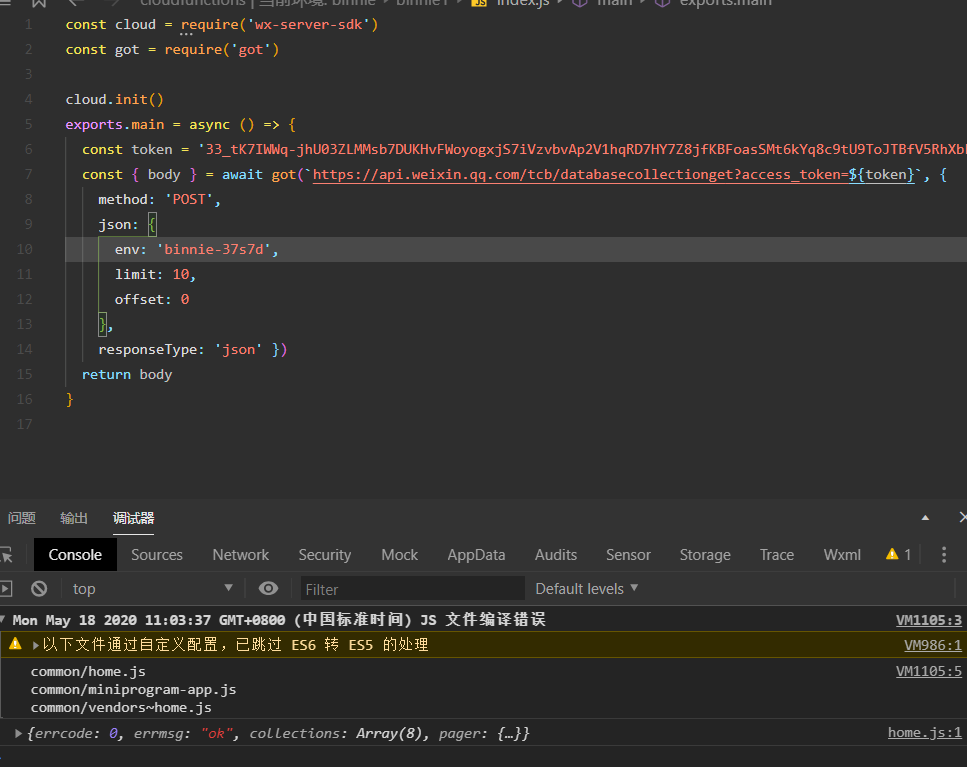Open source link VM1105:5
Screen dimensions: 967x767
click(928, 671)
